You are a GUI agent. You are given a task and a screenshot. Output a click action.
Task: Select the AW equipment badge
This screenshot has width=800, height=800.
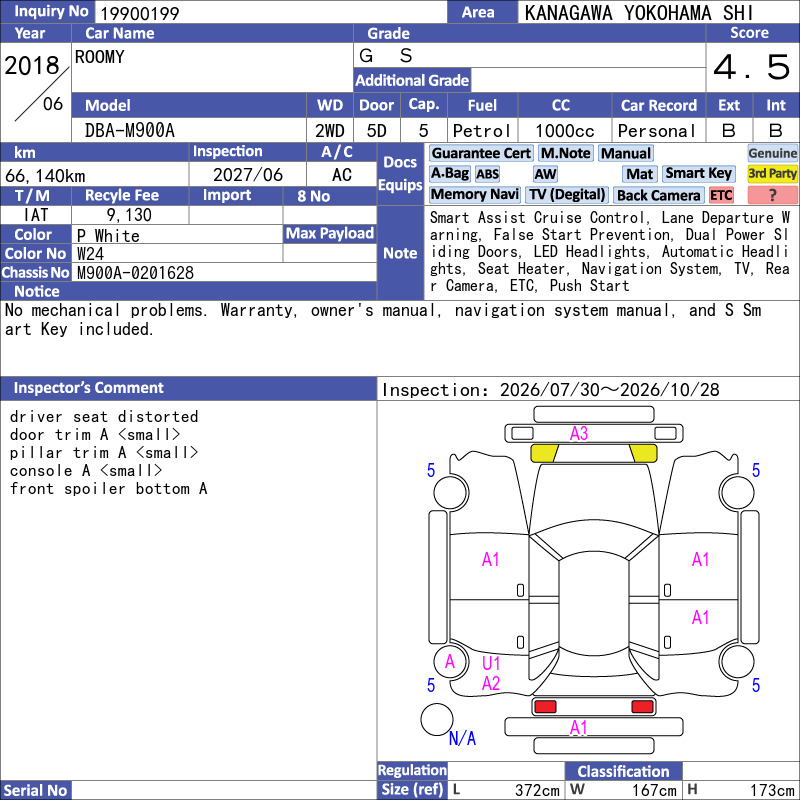[545, 174]
